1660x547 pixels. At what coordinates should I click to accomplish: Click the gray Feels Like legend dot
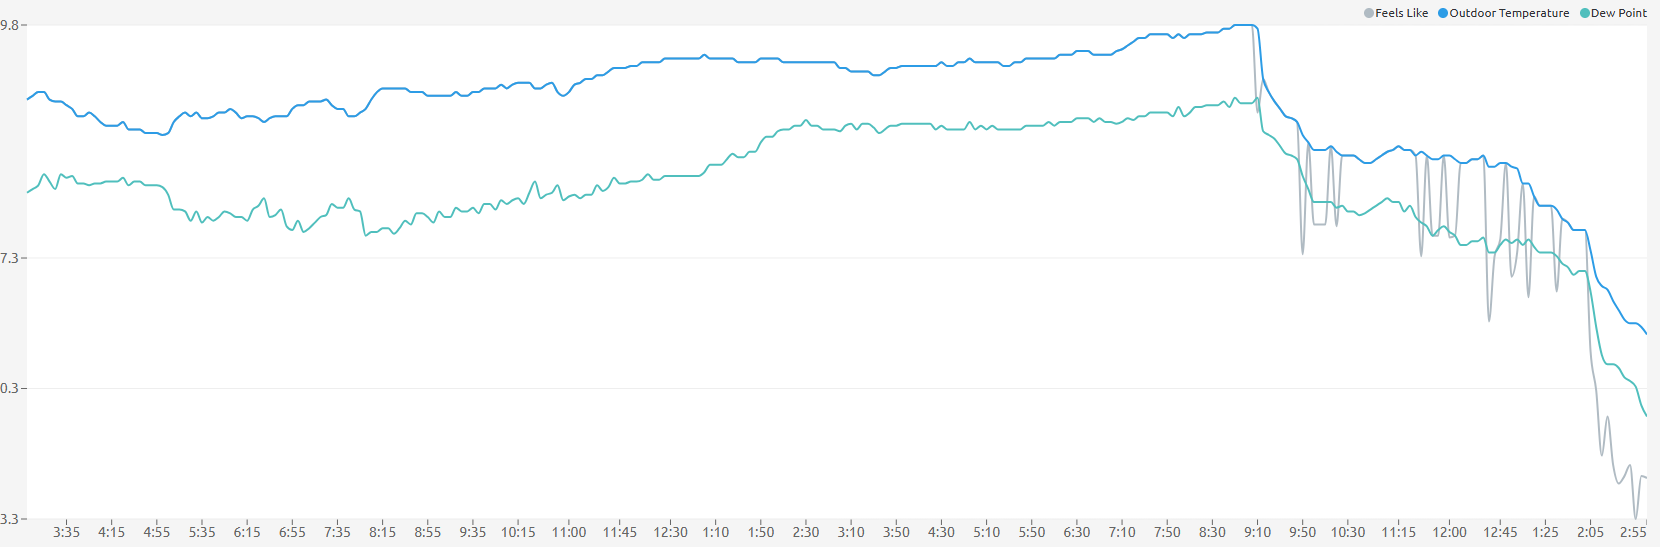coord(1369,13)
